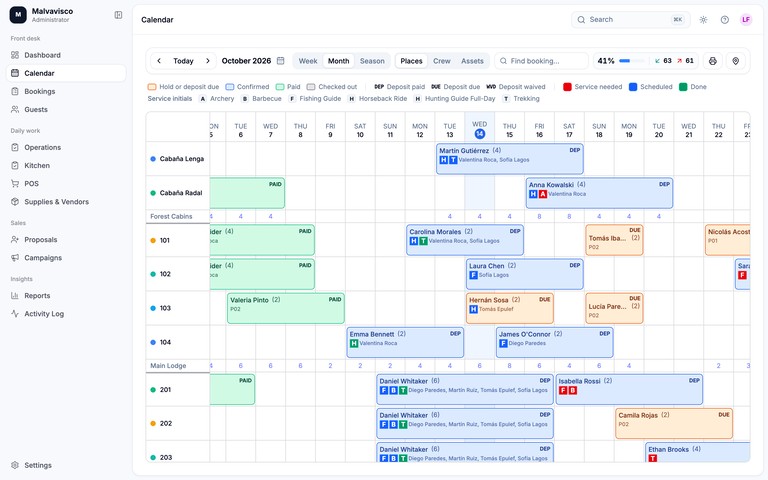
Task: Jump to Today
Action: pos(183,61)
